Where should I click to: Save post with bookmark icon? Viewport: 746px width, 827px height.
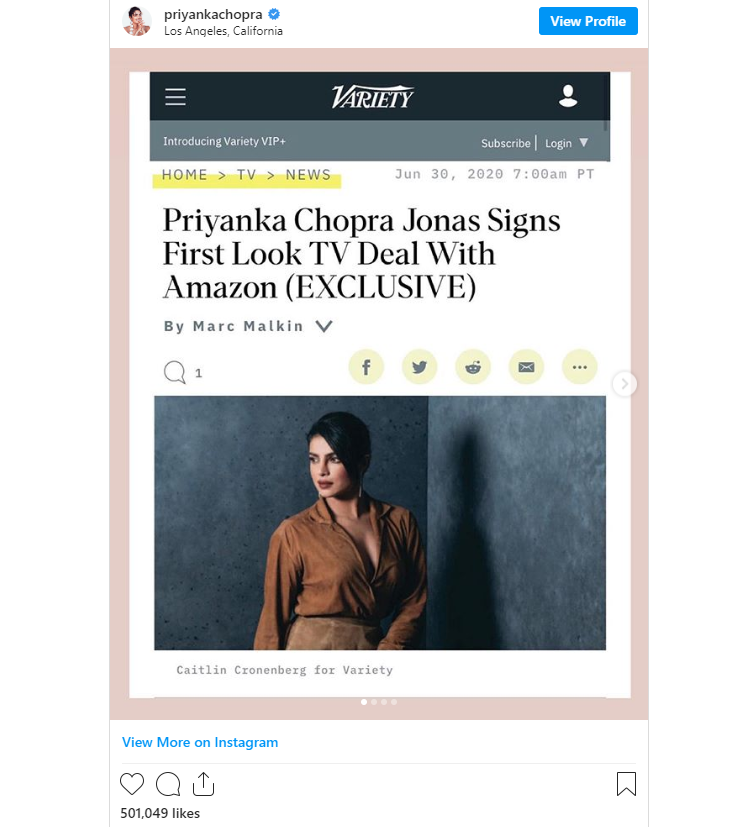[x=626, y=784]
